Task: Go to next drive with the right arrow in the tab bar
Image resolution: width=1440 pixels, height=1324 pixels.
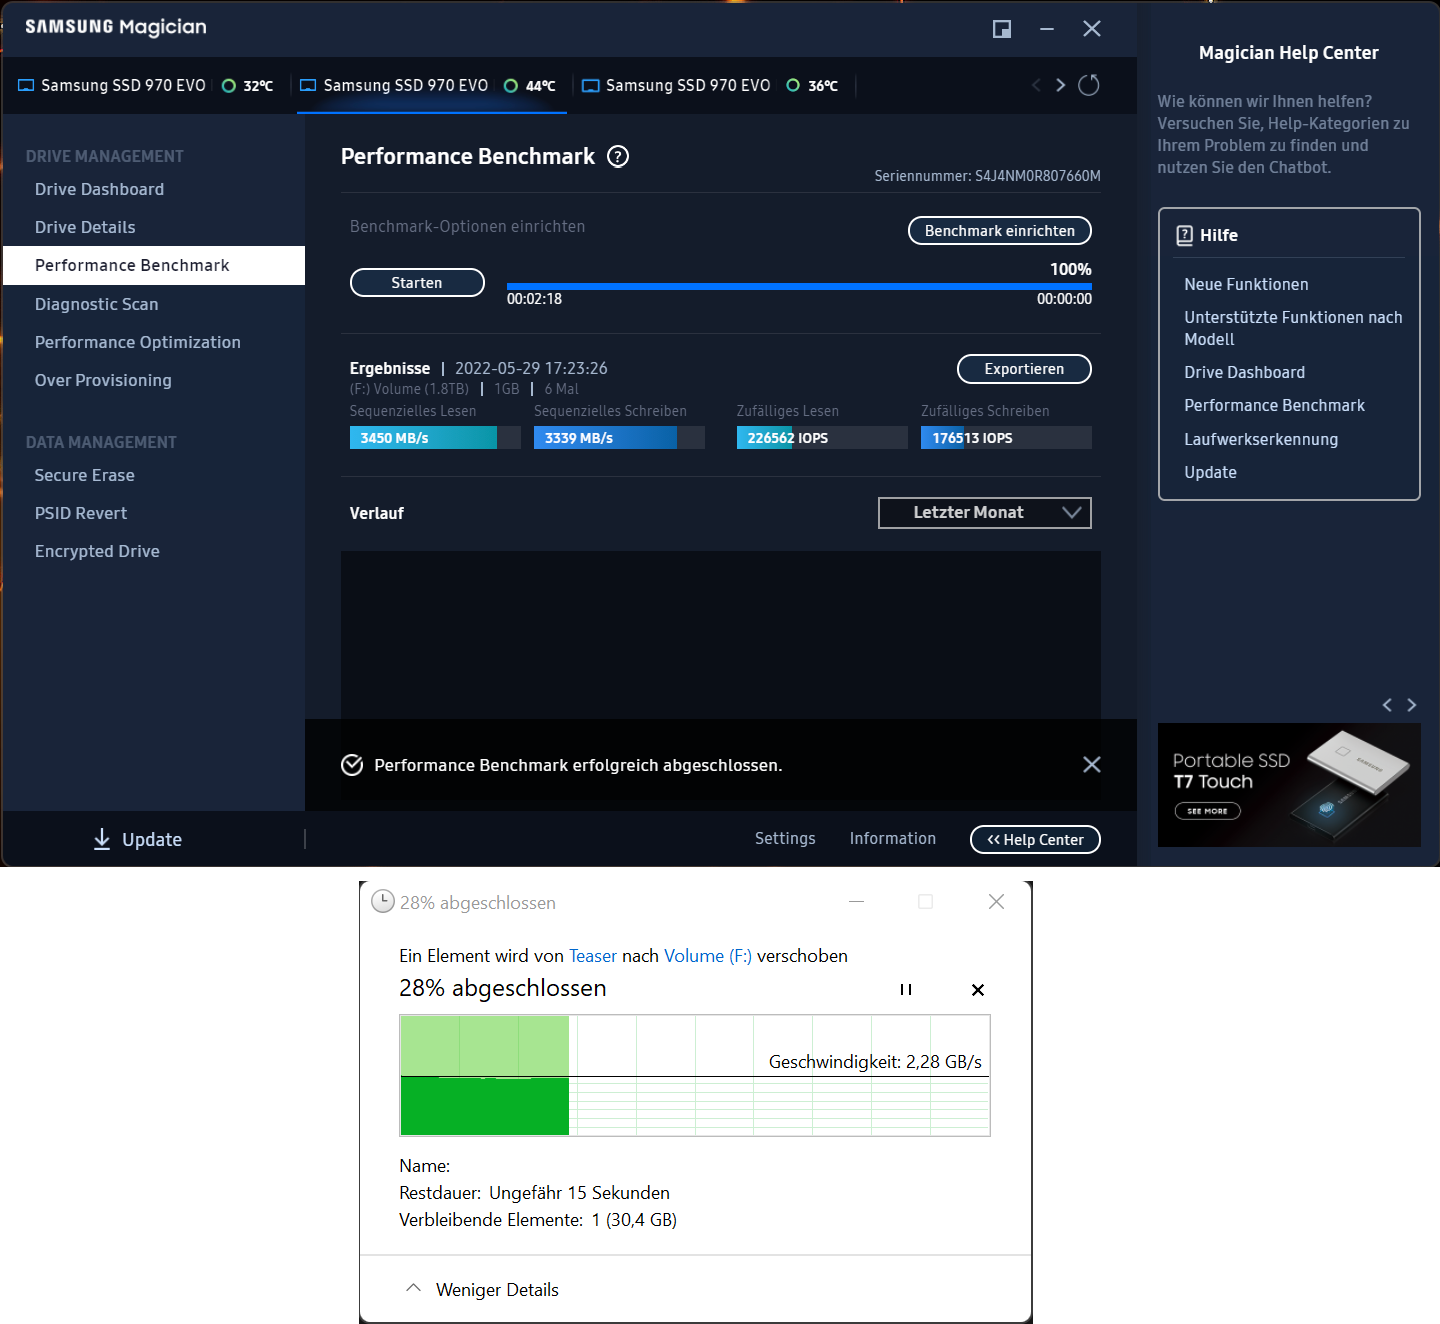Action: [x=1060, y=85]
